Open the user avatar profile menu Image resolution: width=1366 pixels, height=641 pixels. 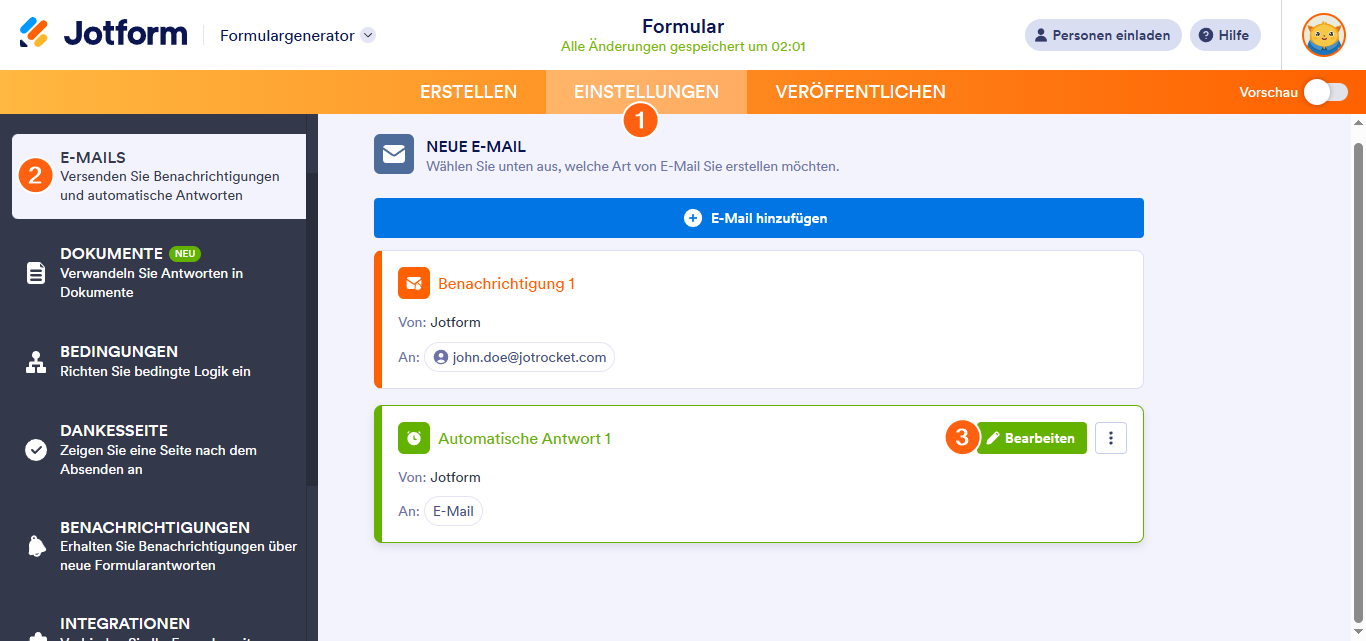[x=1323, y=35]
